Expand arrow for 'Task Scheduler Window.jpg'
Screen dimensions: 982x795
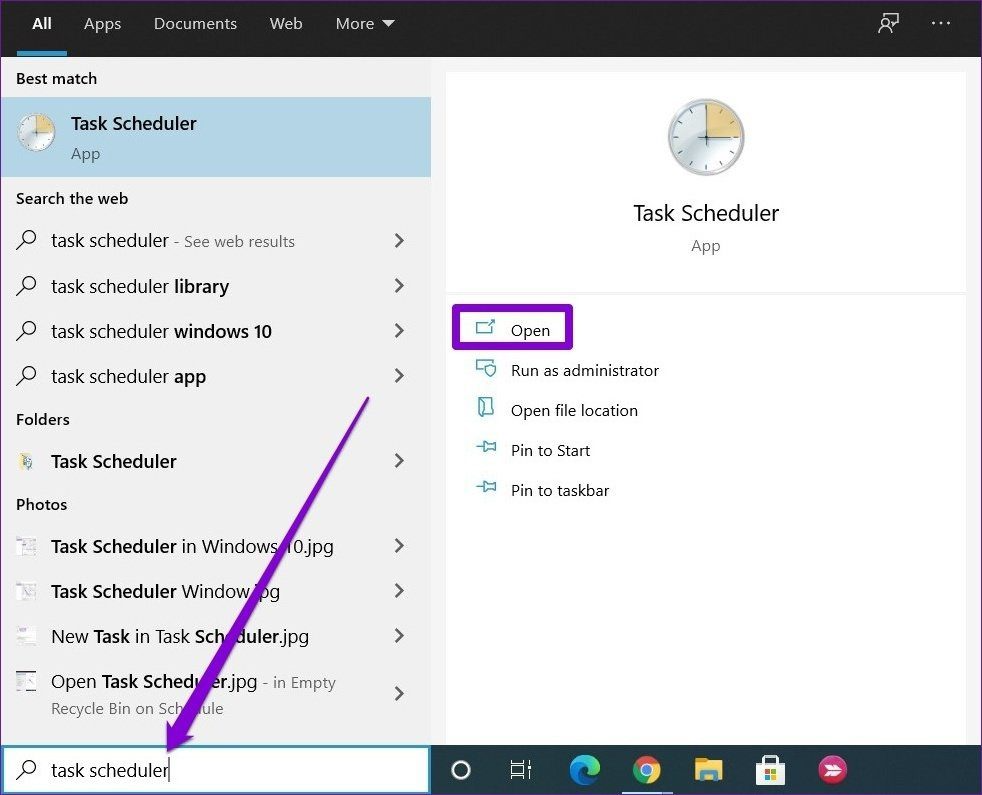pos(399,591)
